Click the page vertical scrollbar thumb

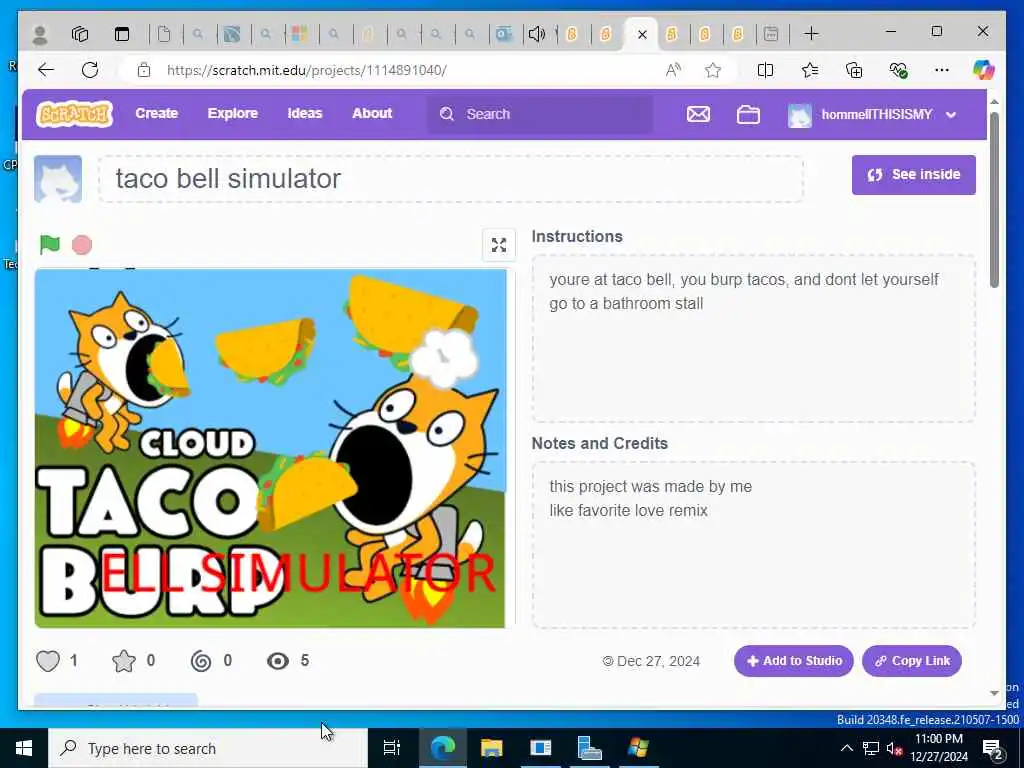(994, 199)
